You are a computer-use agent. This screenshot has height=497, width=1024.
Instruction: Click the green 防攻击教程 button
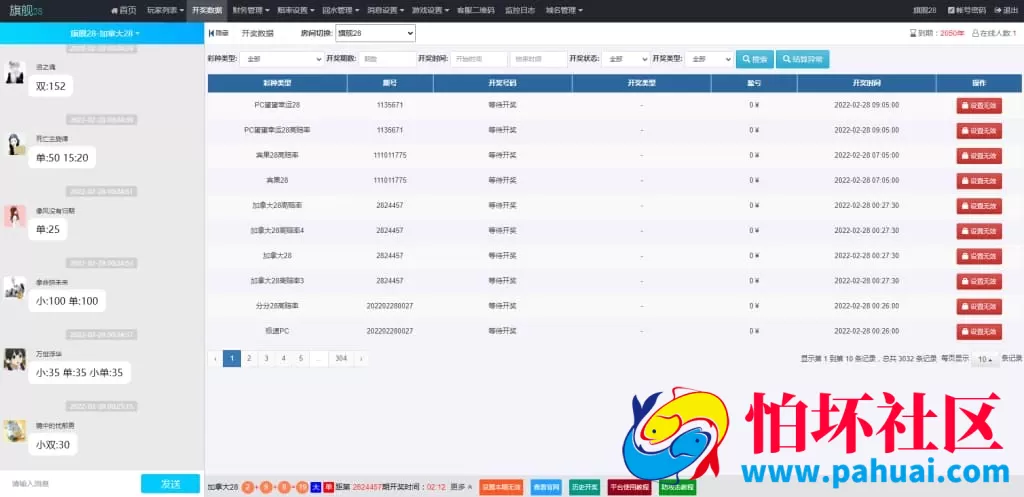coord(677,487)
